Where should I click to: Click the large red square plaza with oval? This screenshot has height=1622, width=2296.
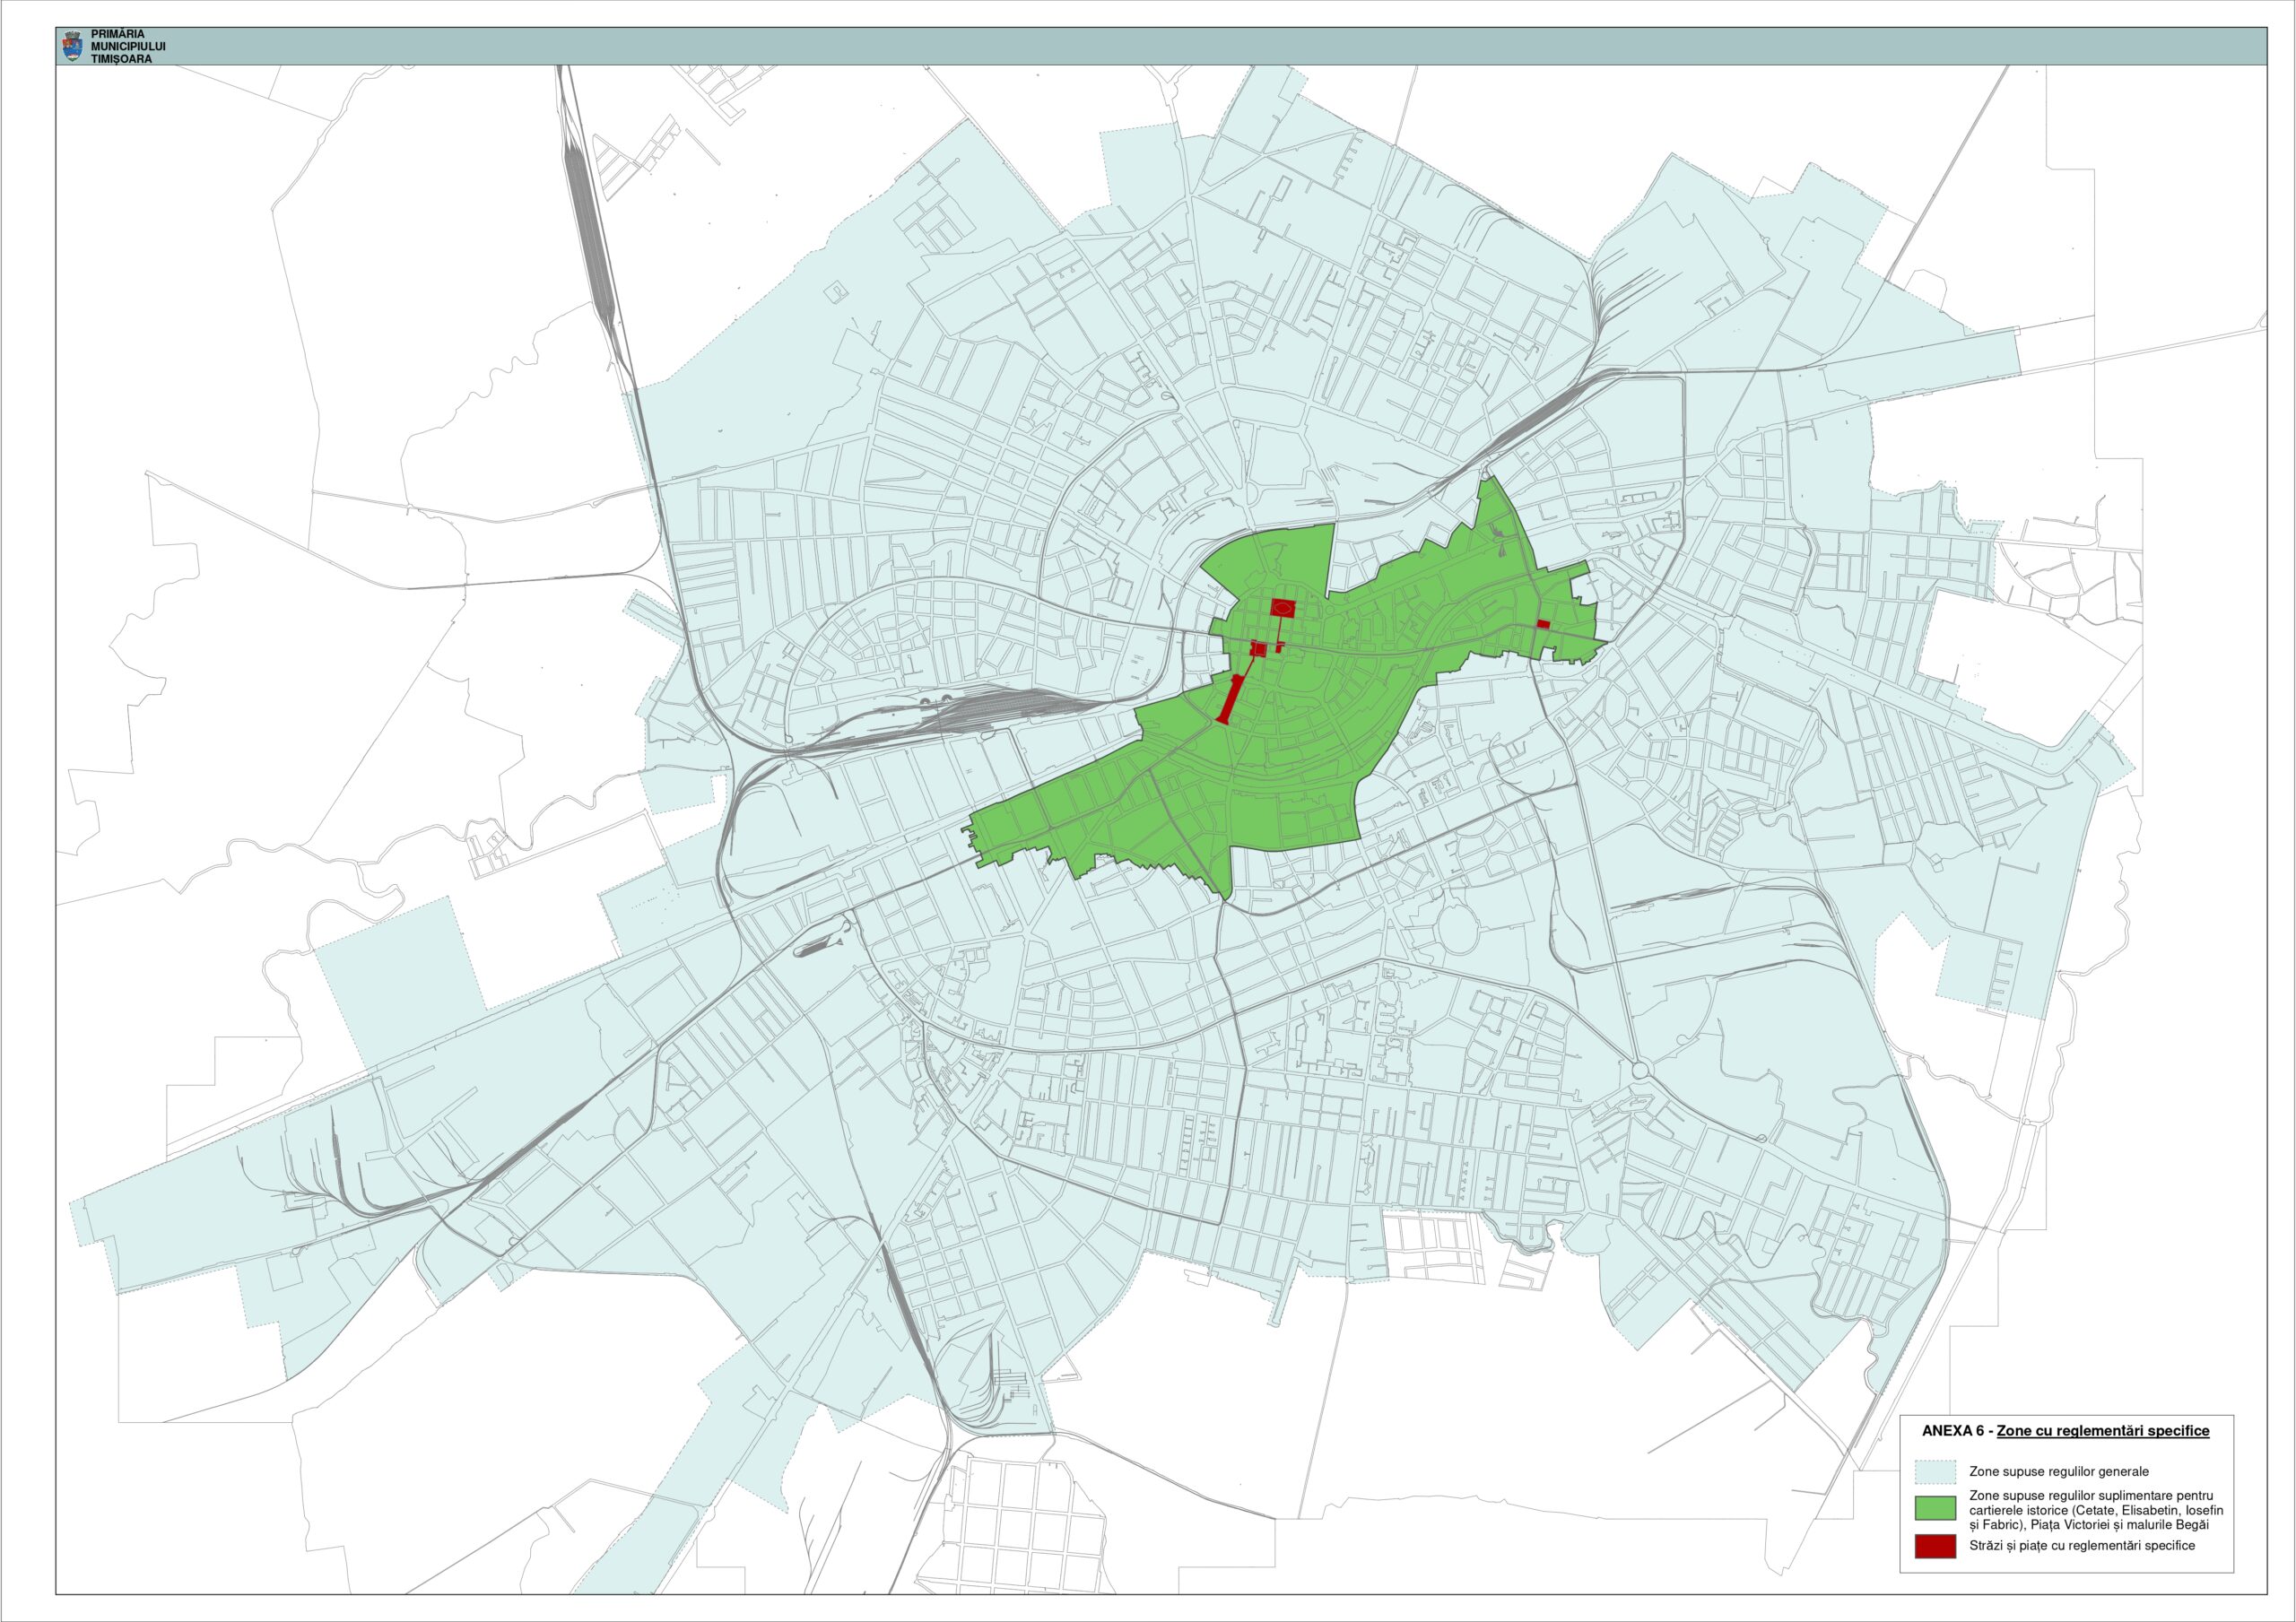1284,606
